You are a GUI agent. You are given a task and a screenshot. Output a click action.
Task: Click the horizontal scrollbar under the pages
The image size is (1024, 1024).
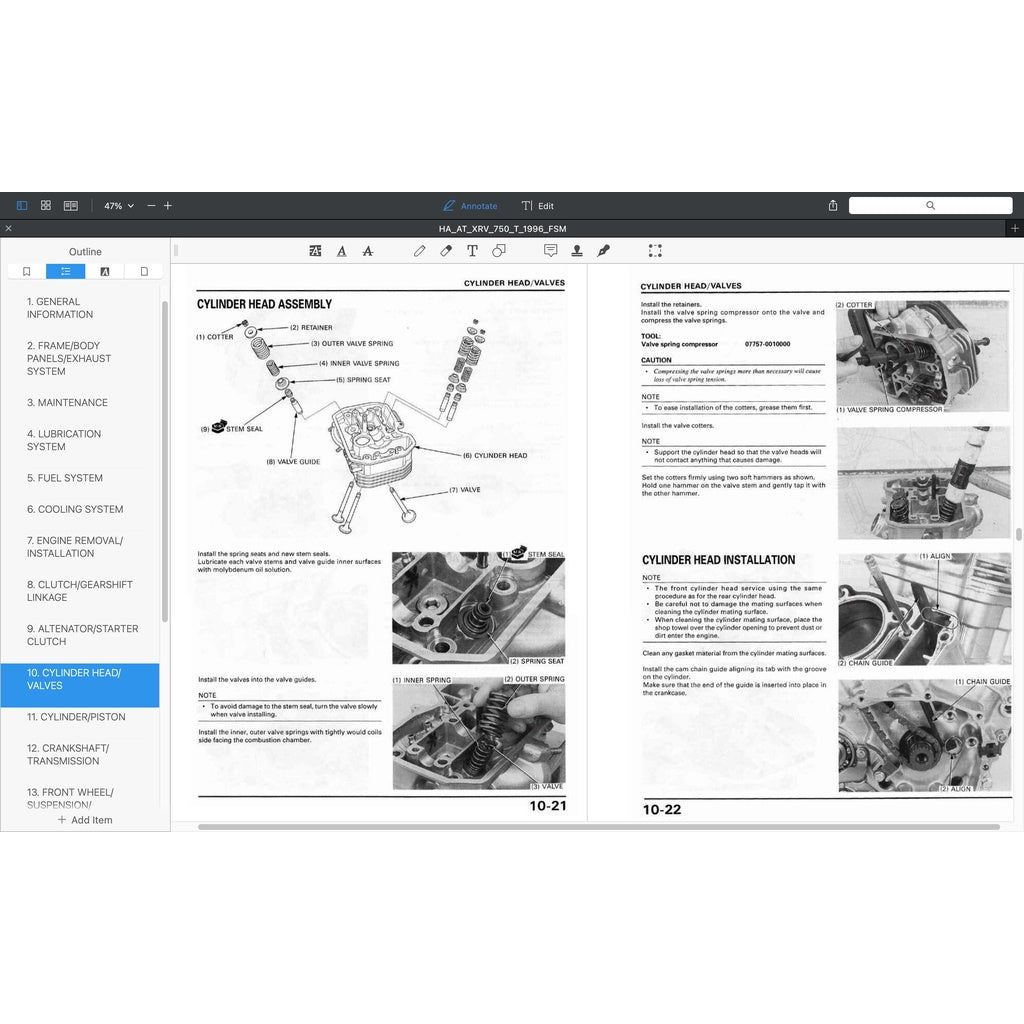tap(598, 827)
